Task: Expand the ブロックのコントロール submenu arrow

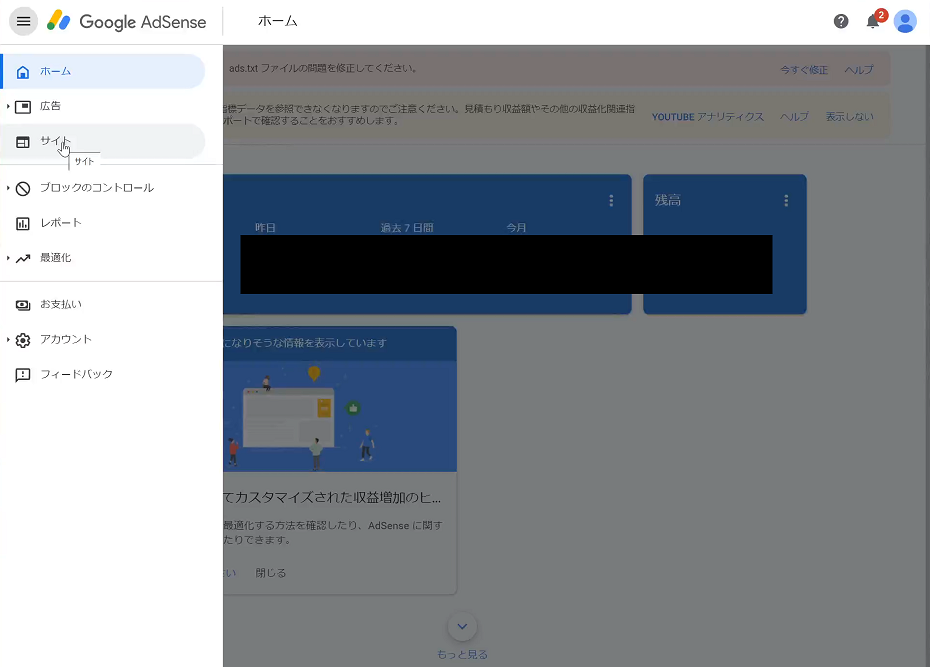Action: pyautogui.click(x=8, y=188)
